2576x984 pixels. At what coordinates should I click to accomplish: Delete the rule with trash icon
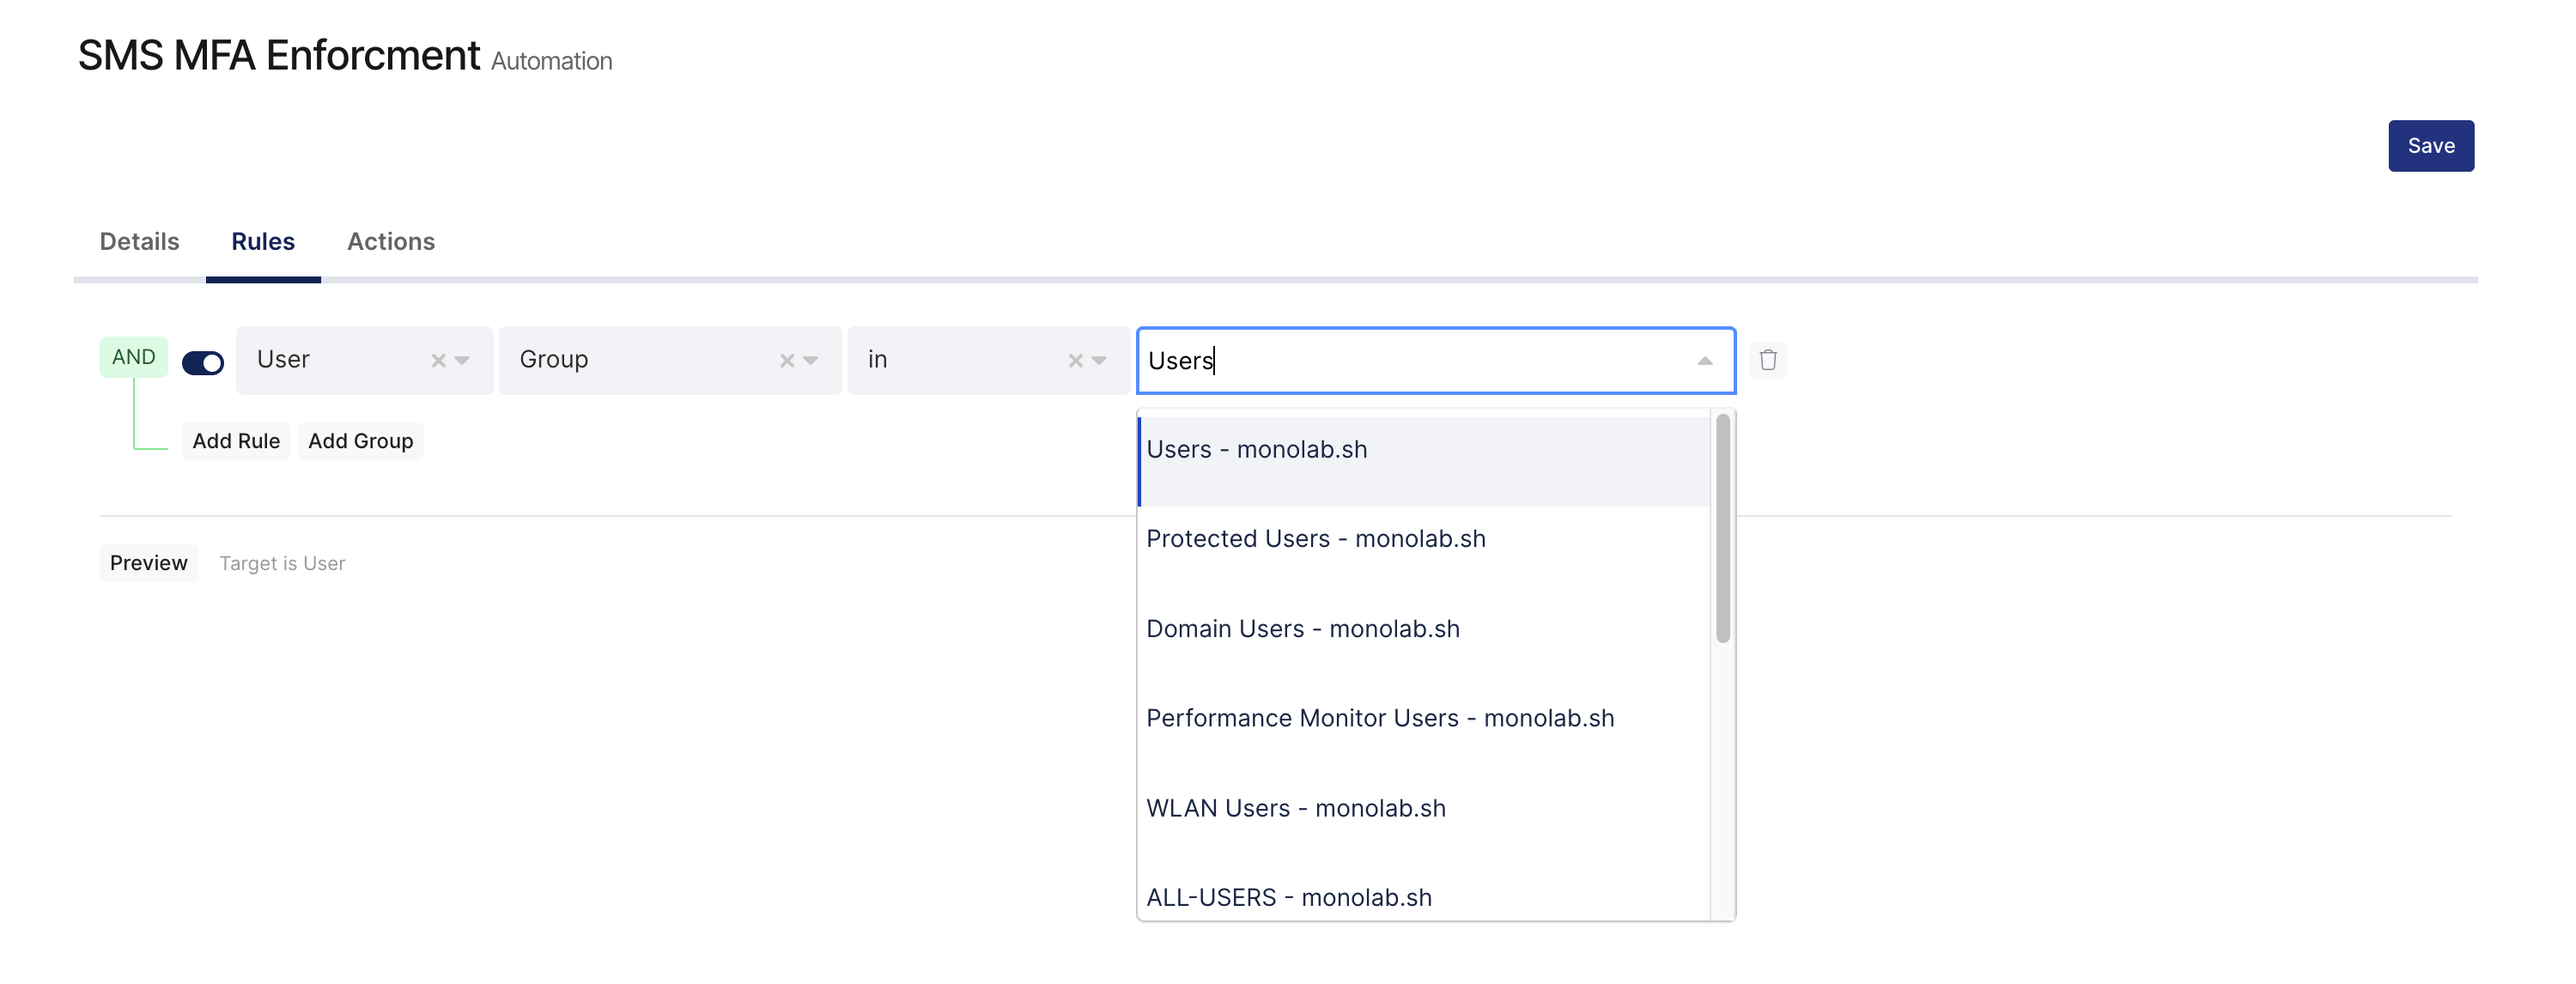point(1767,360)
